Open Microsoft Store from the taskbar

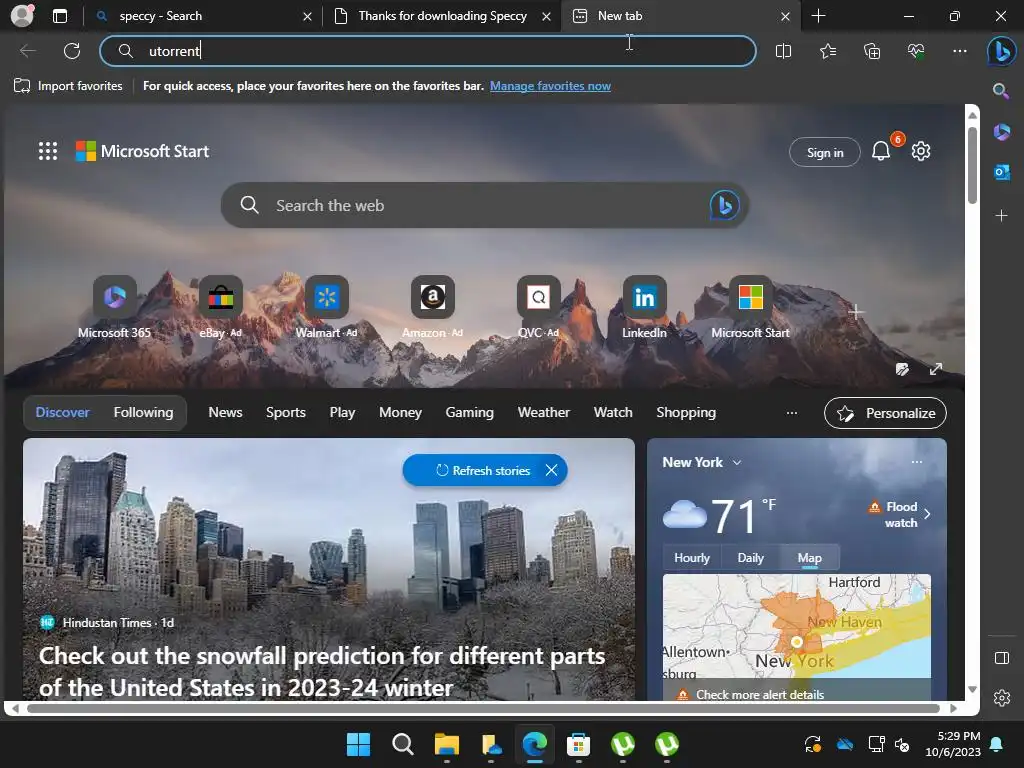click(x=578, y=744)
